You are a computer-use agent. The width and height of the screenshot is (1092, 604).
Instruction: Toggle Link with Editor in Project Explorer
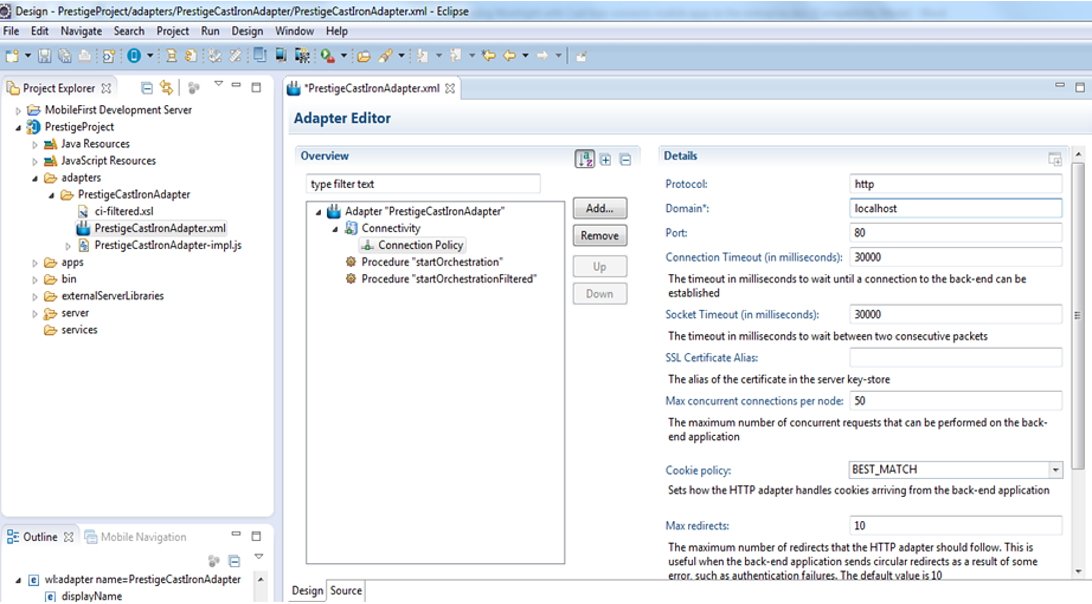pos(166,88)
